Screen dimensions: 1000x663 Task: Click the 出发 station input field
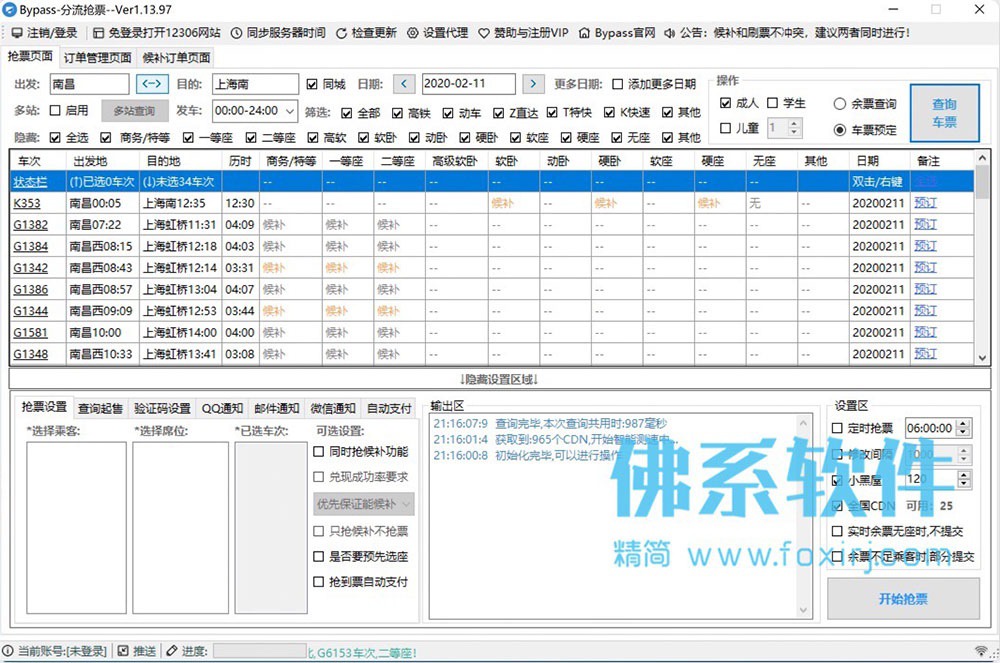point(89,84)
